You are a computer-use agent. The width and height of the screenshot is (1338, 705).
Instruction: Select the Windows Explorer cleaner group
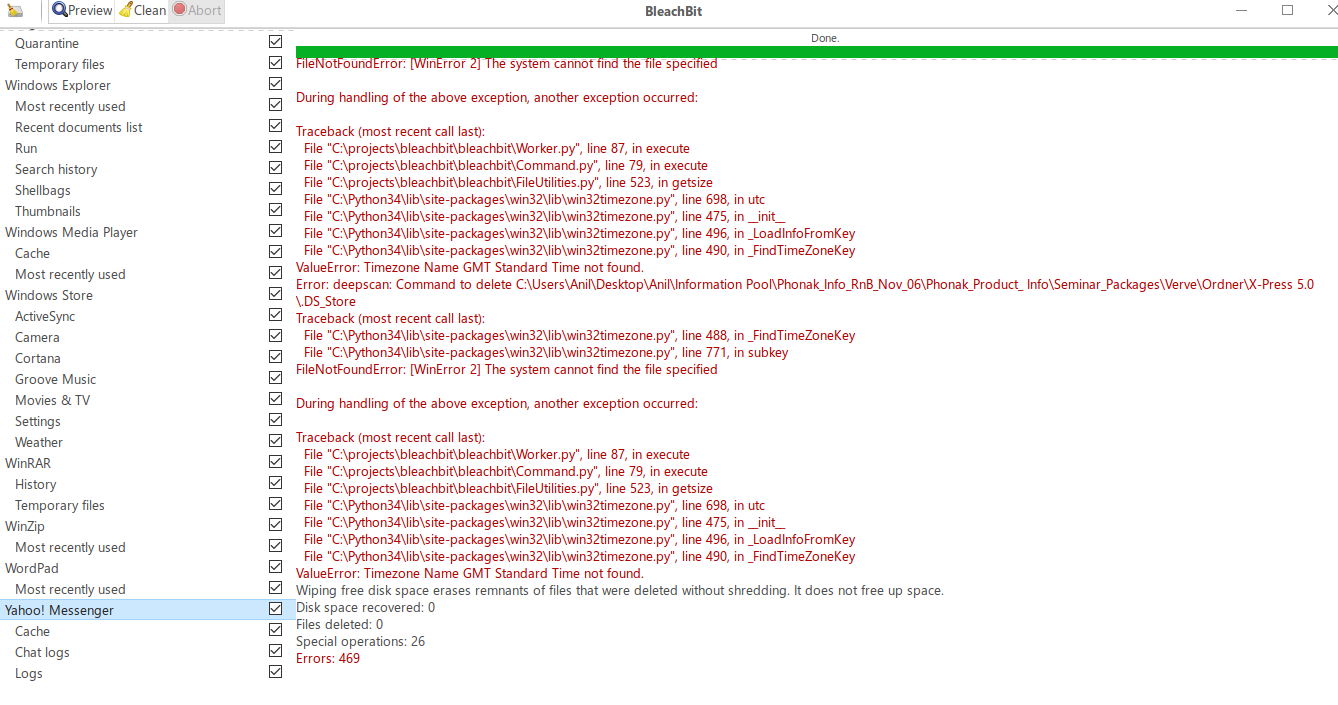(x=58, y=85)
